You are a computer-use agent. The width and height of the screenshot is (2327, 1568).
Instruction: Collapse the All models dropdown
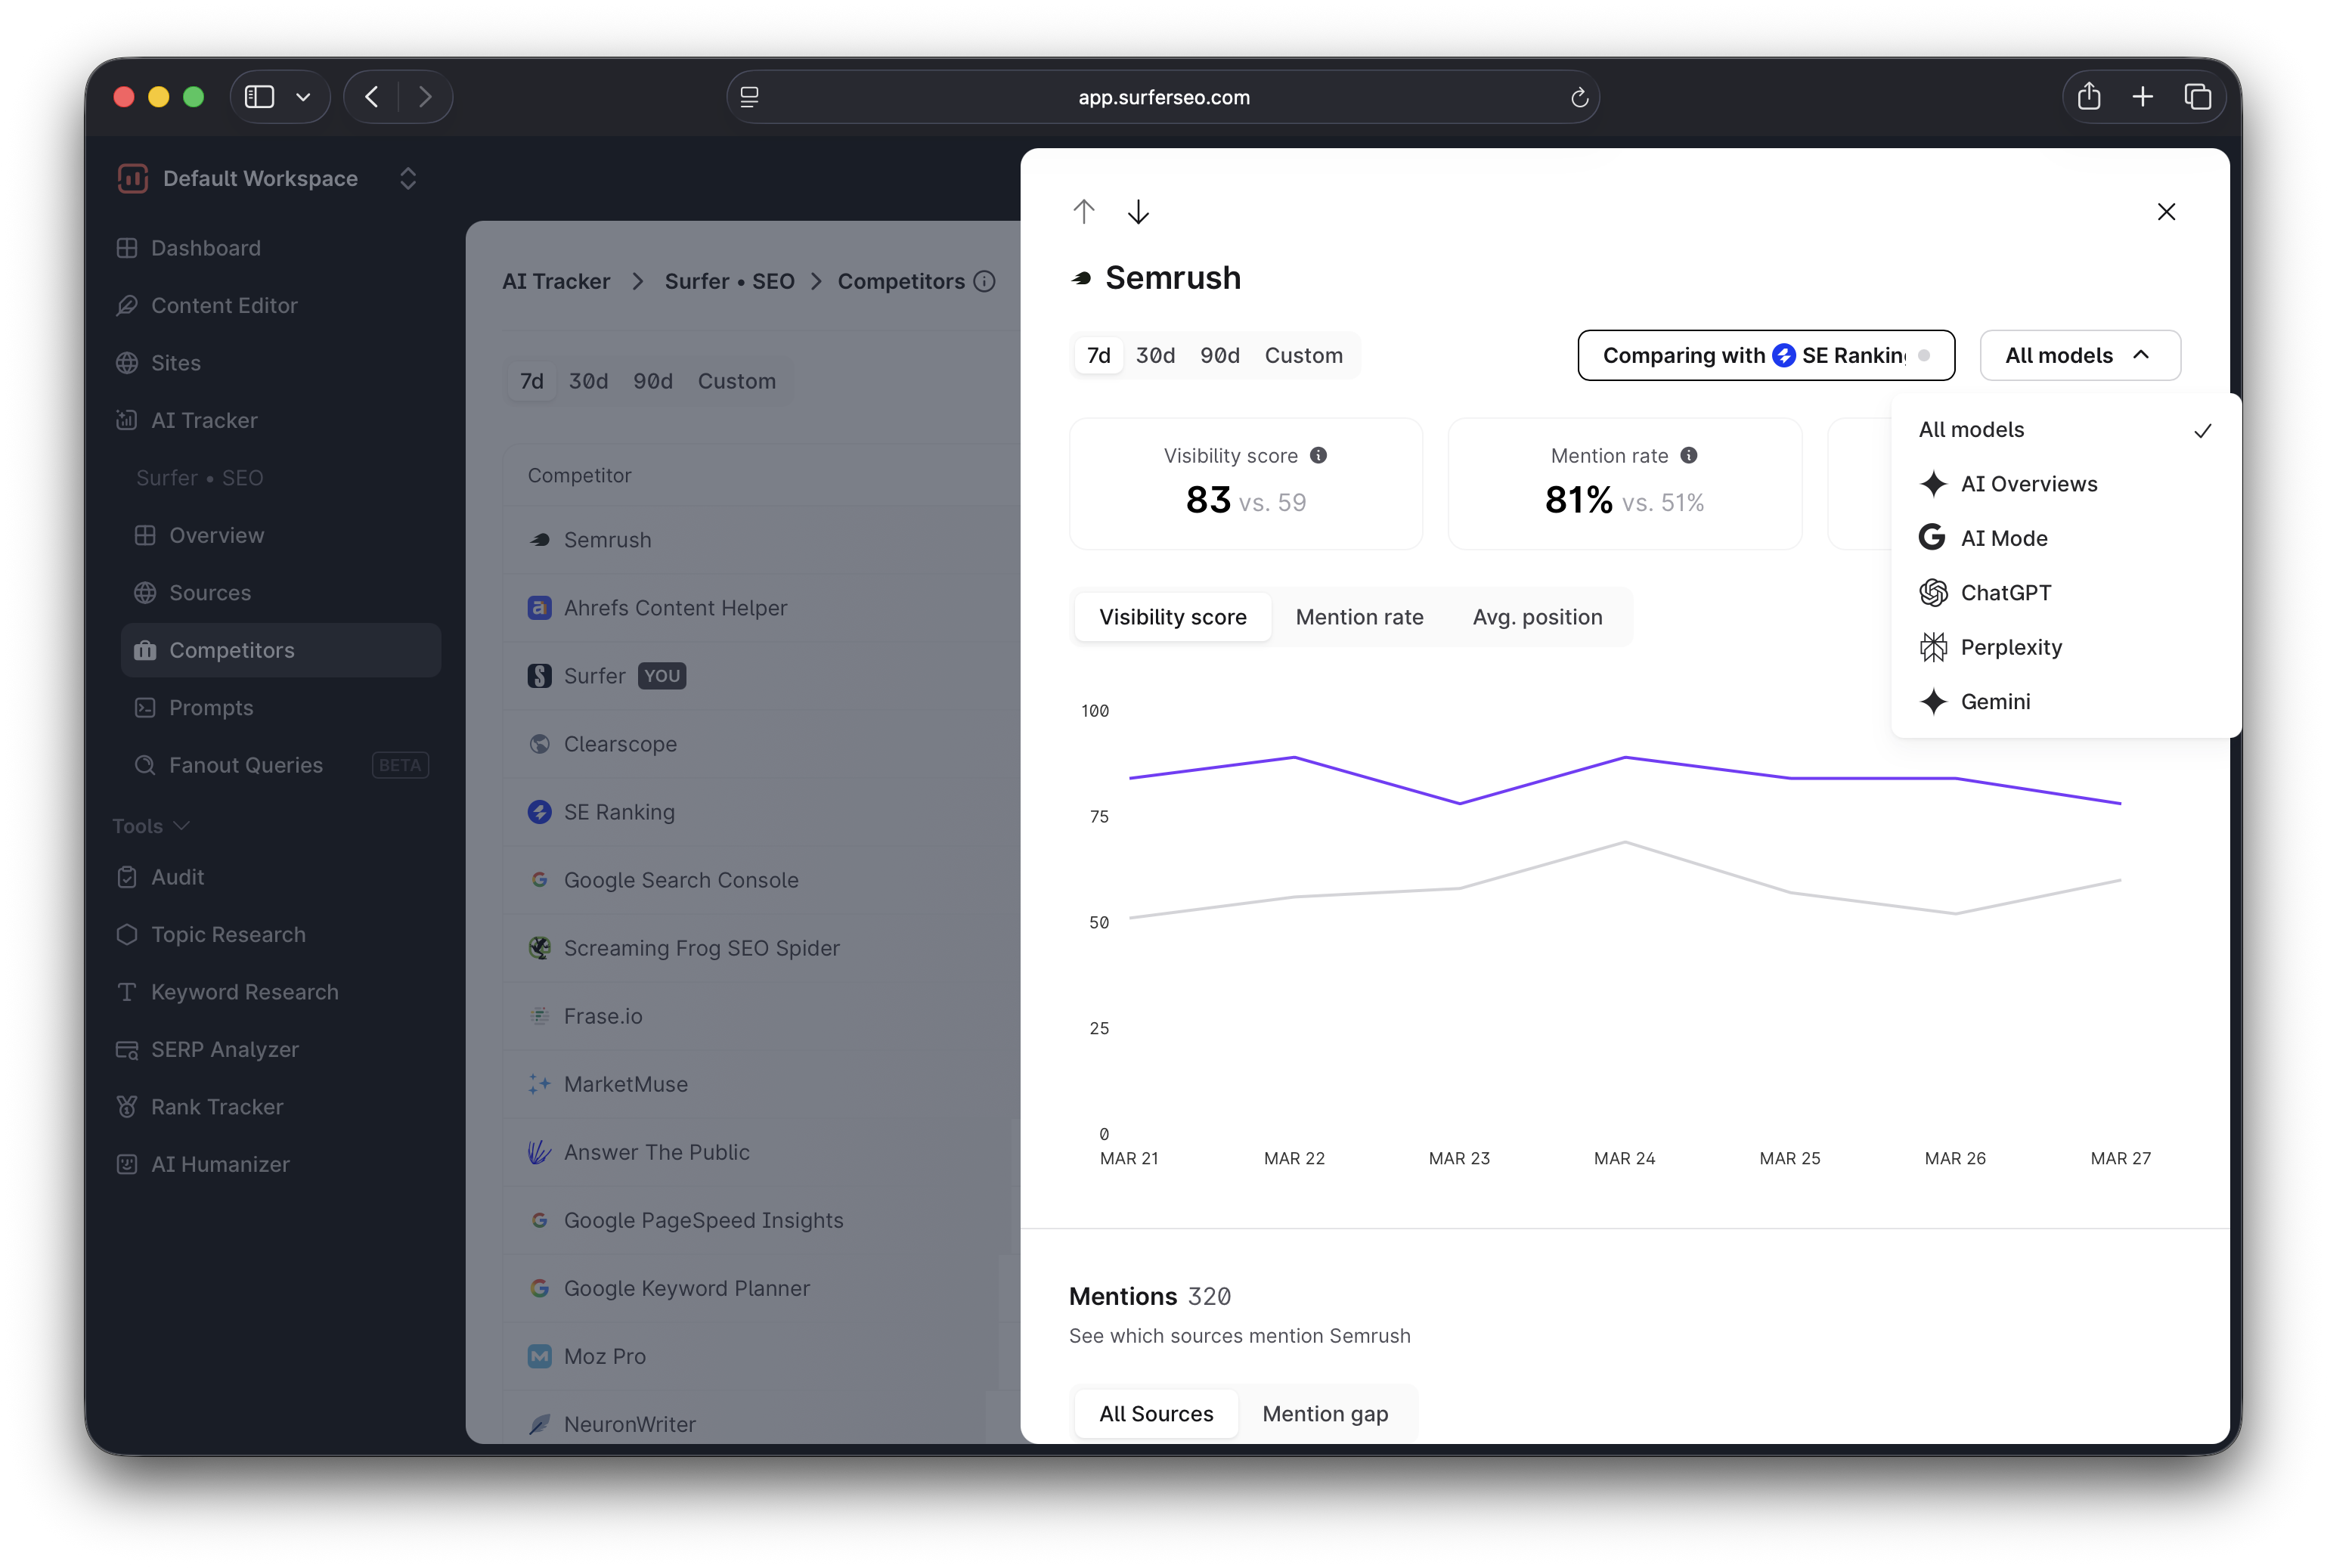(2079, 355)
